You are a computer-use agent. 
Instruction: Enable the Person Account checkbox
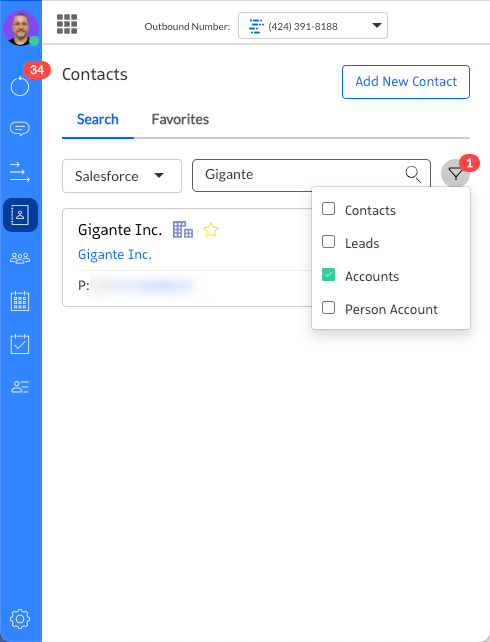coord(328,307)
